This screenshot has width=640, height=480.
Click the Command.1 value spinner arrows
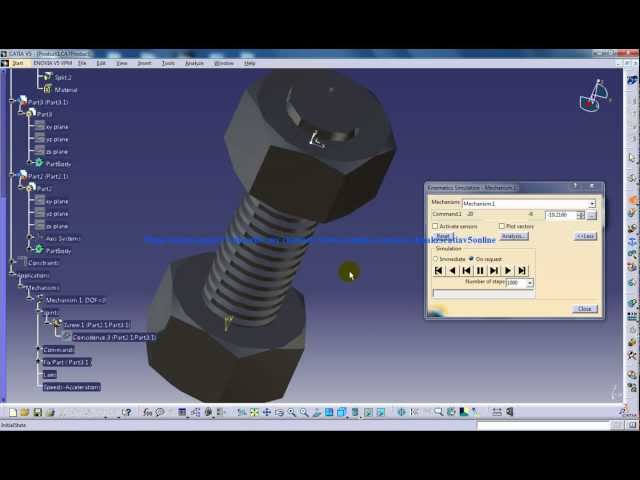tap(580, 215)
